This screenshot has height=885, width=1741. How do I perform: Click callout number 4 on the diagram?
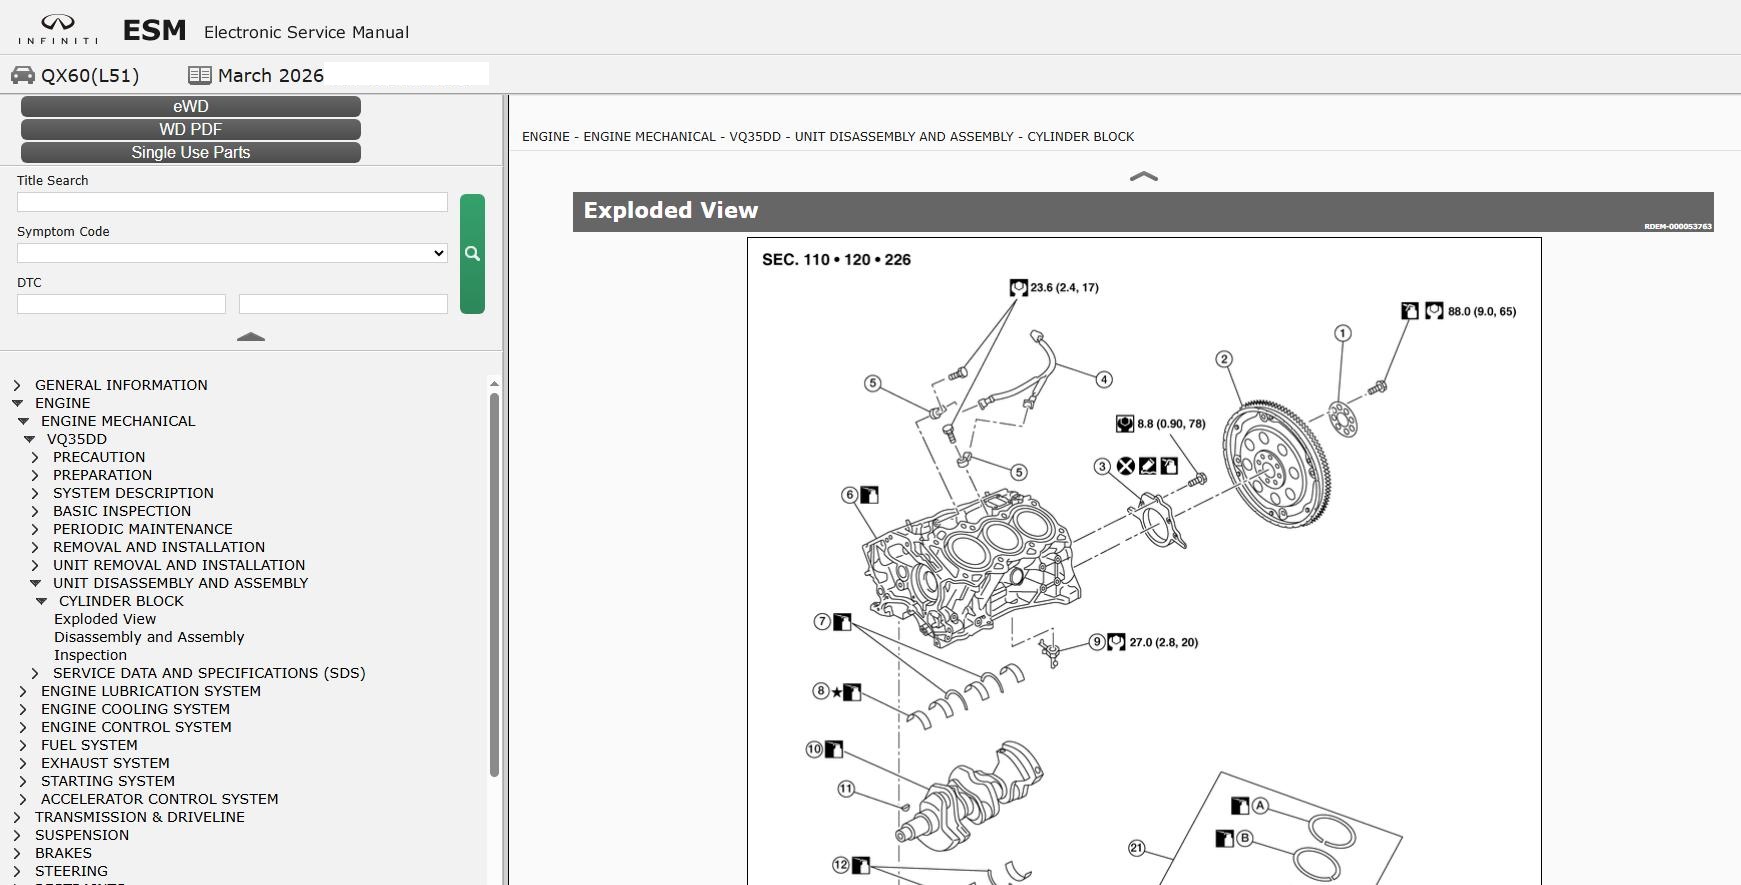[1104, 379]
